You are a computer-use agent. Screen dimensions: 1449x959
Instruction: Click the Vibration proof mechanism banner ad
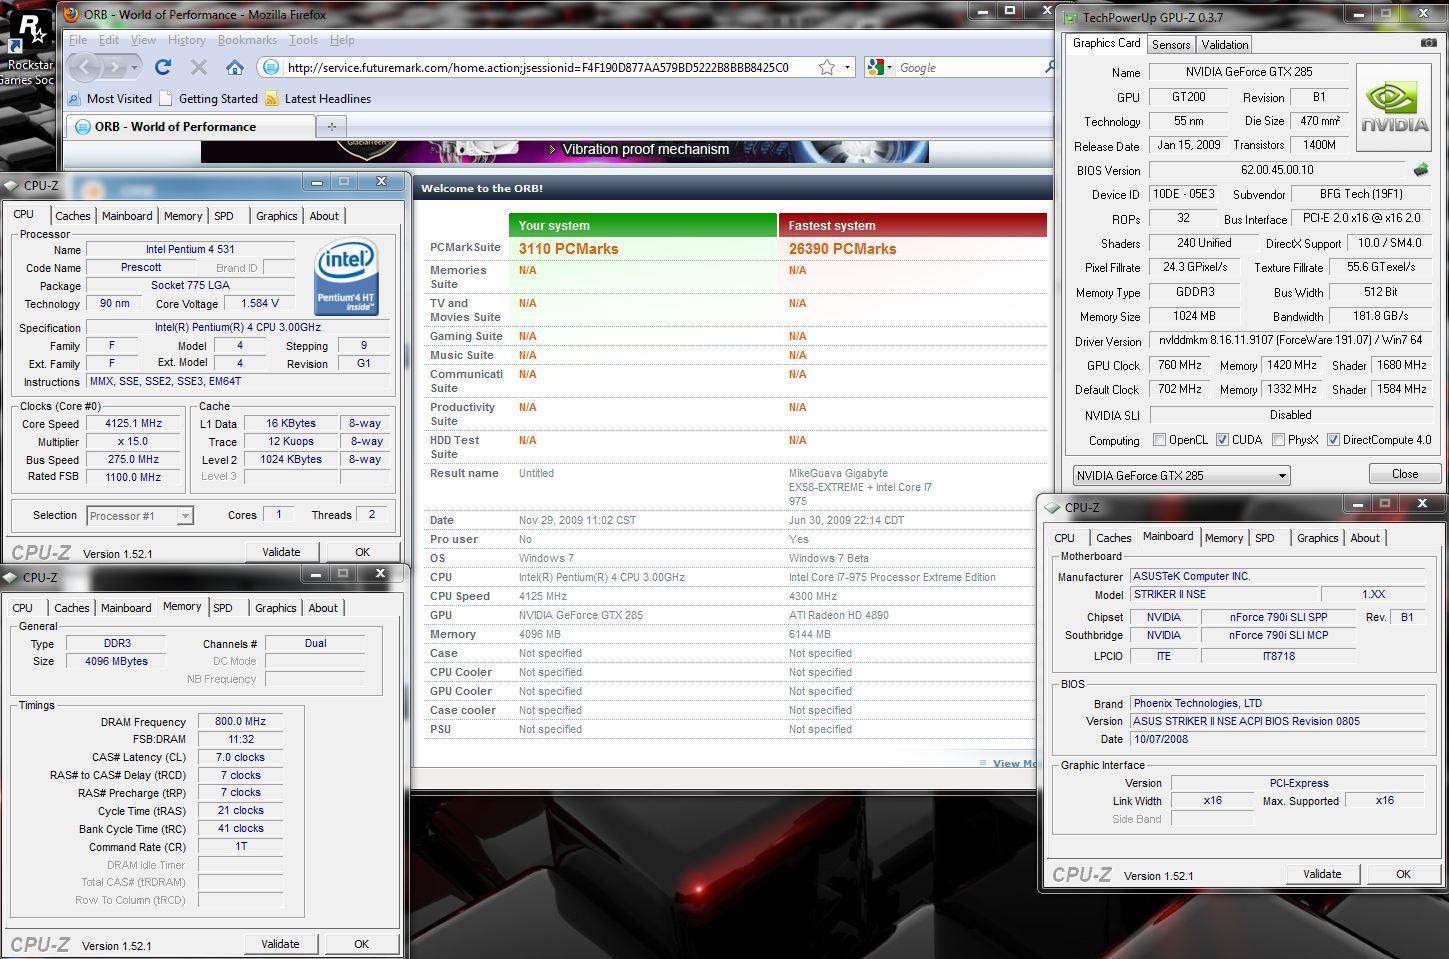[x=565, y=151]
